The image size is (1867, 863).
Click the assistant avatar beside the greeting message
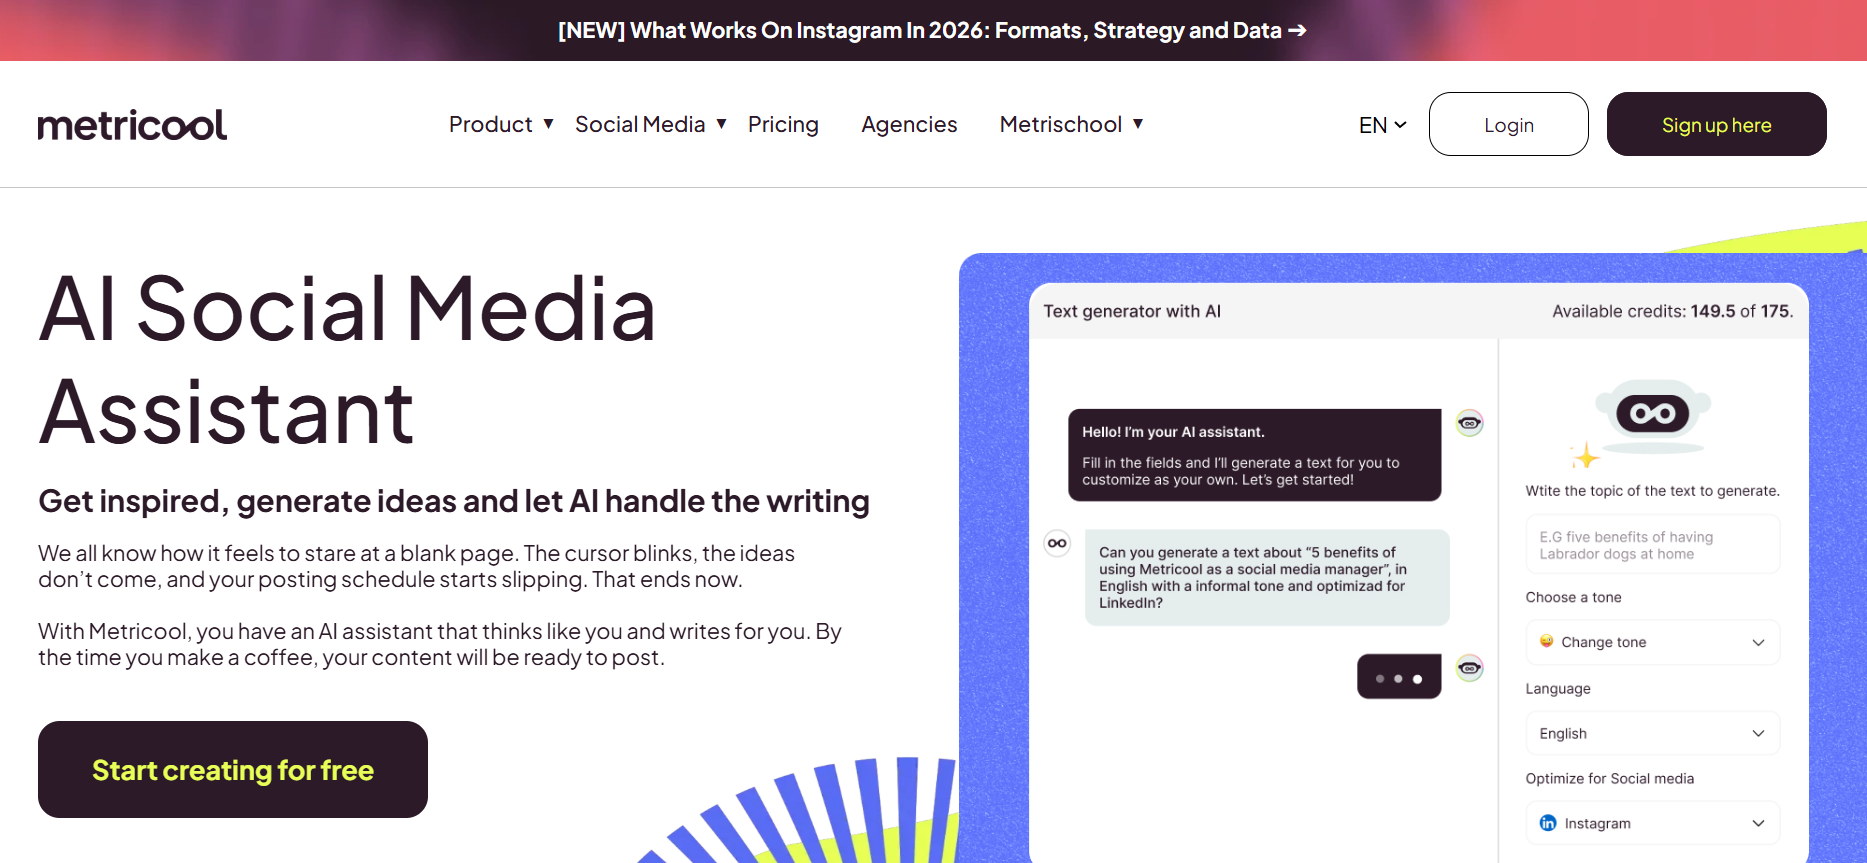pyautogui.click(x=1469, y=422)
